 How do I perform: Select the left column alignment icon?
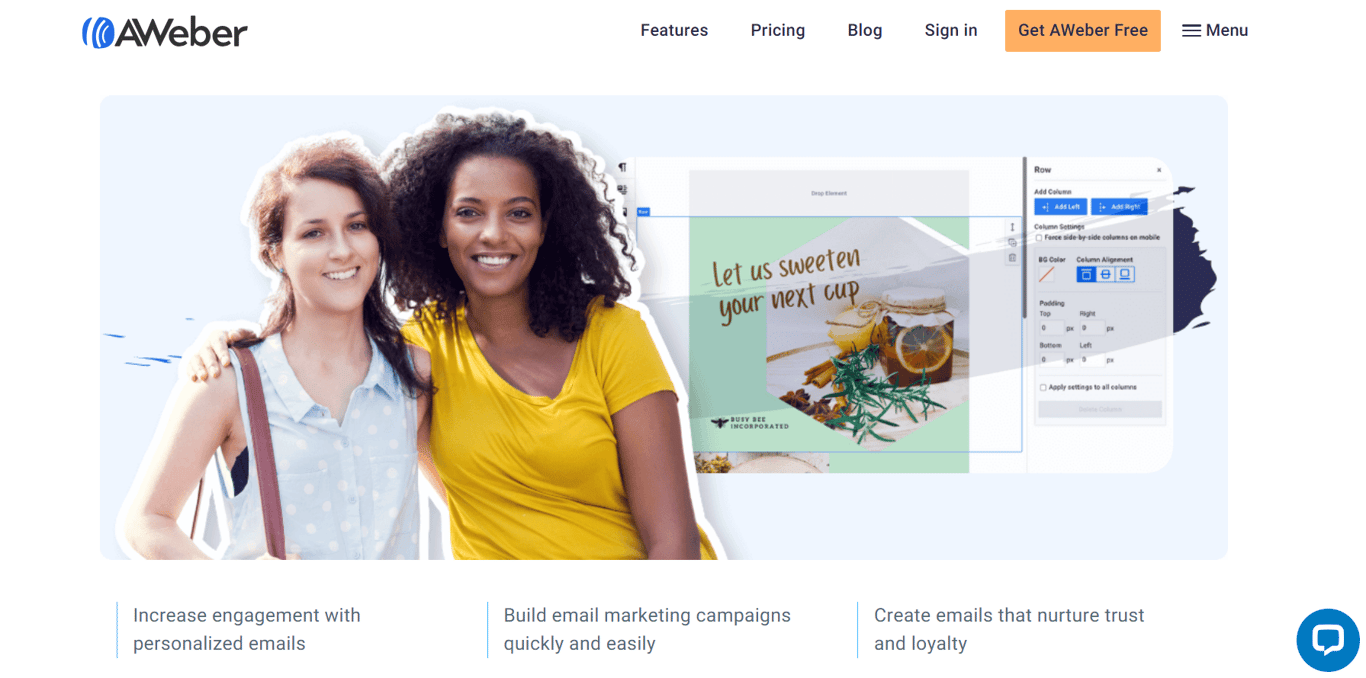point(1086,275)
